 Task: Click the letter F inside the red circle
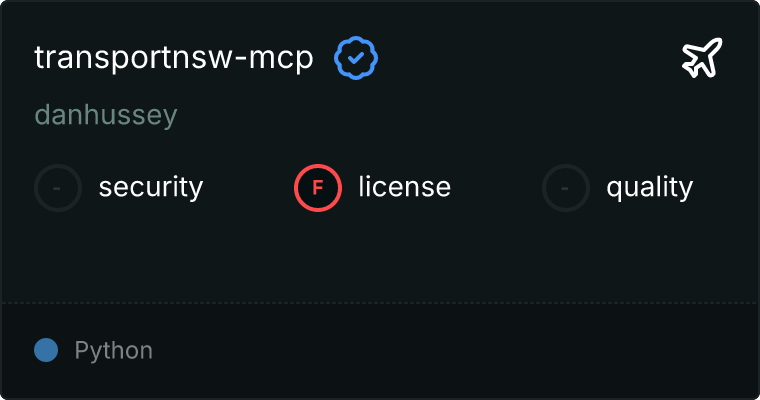click(318, 188)
